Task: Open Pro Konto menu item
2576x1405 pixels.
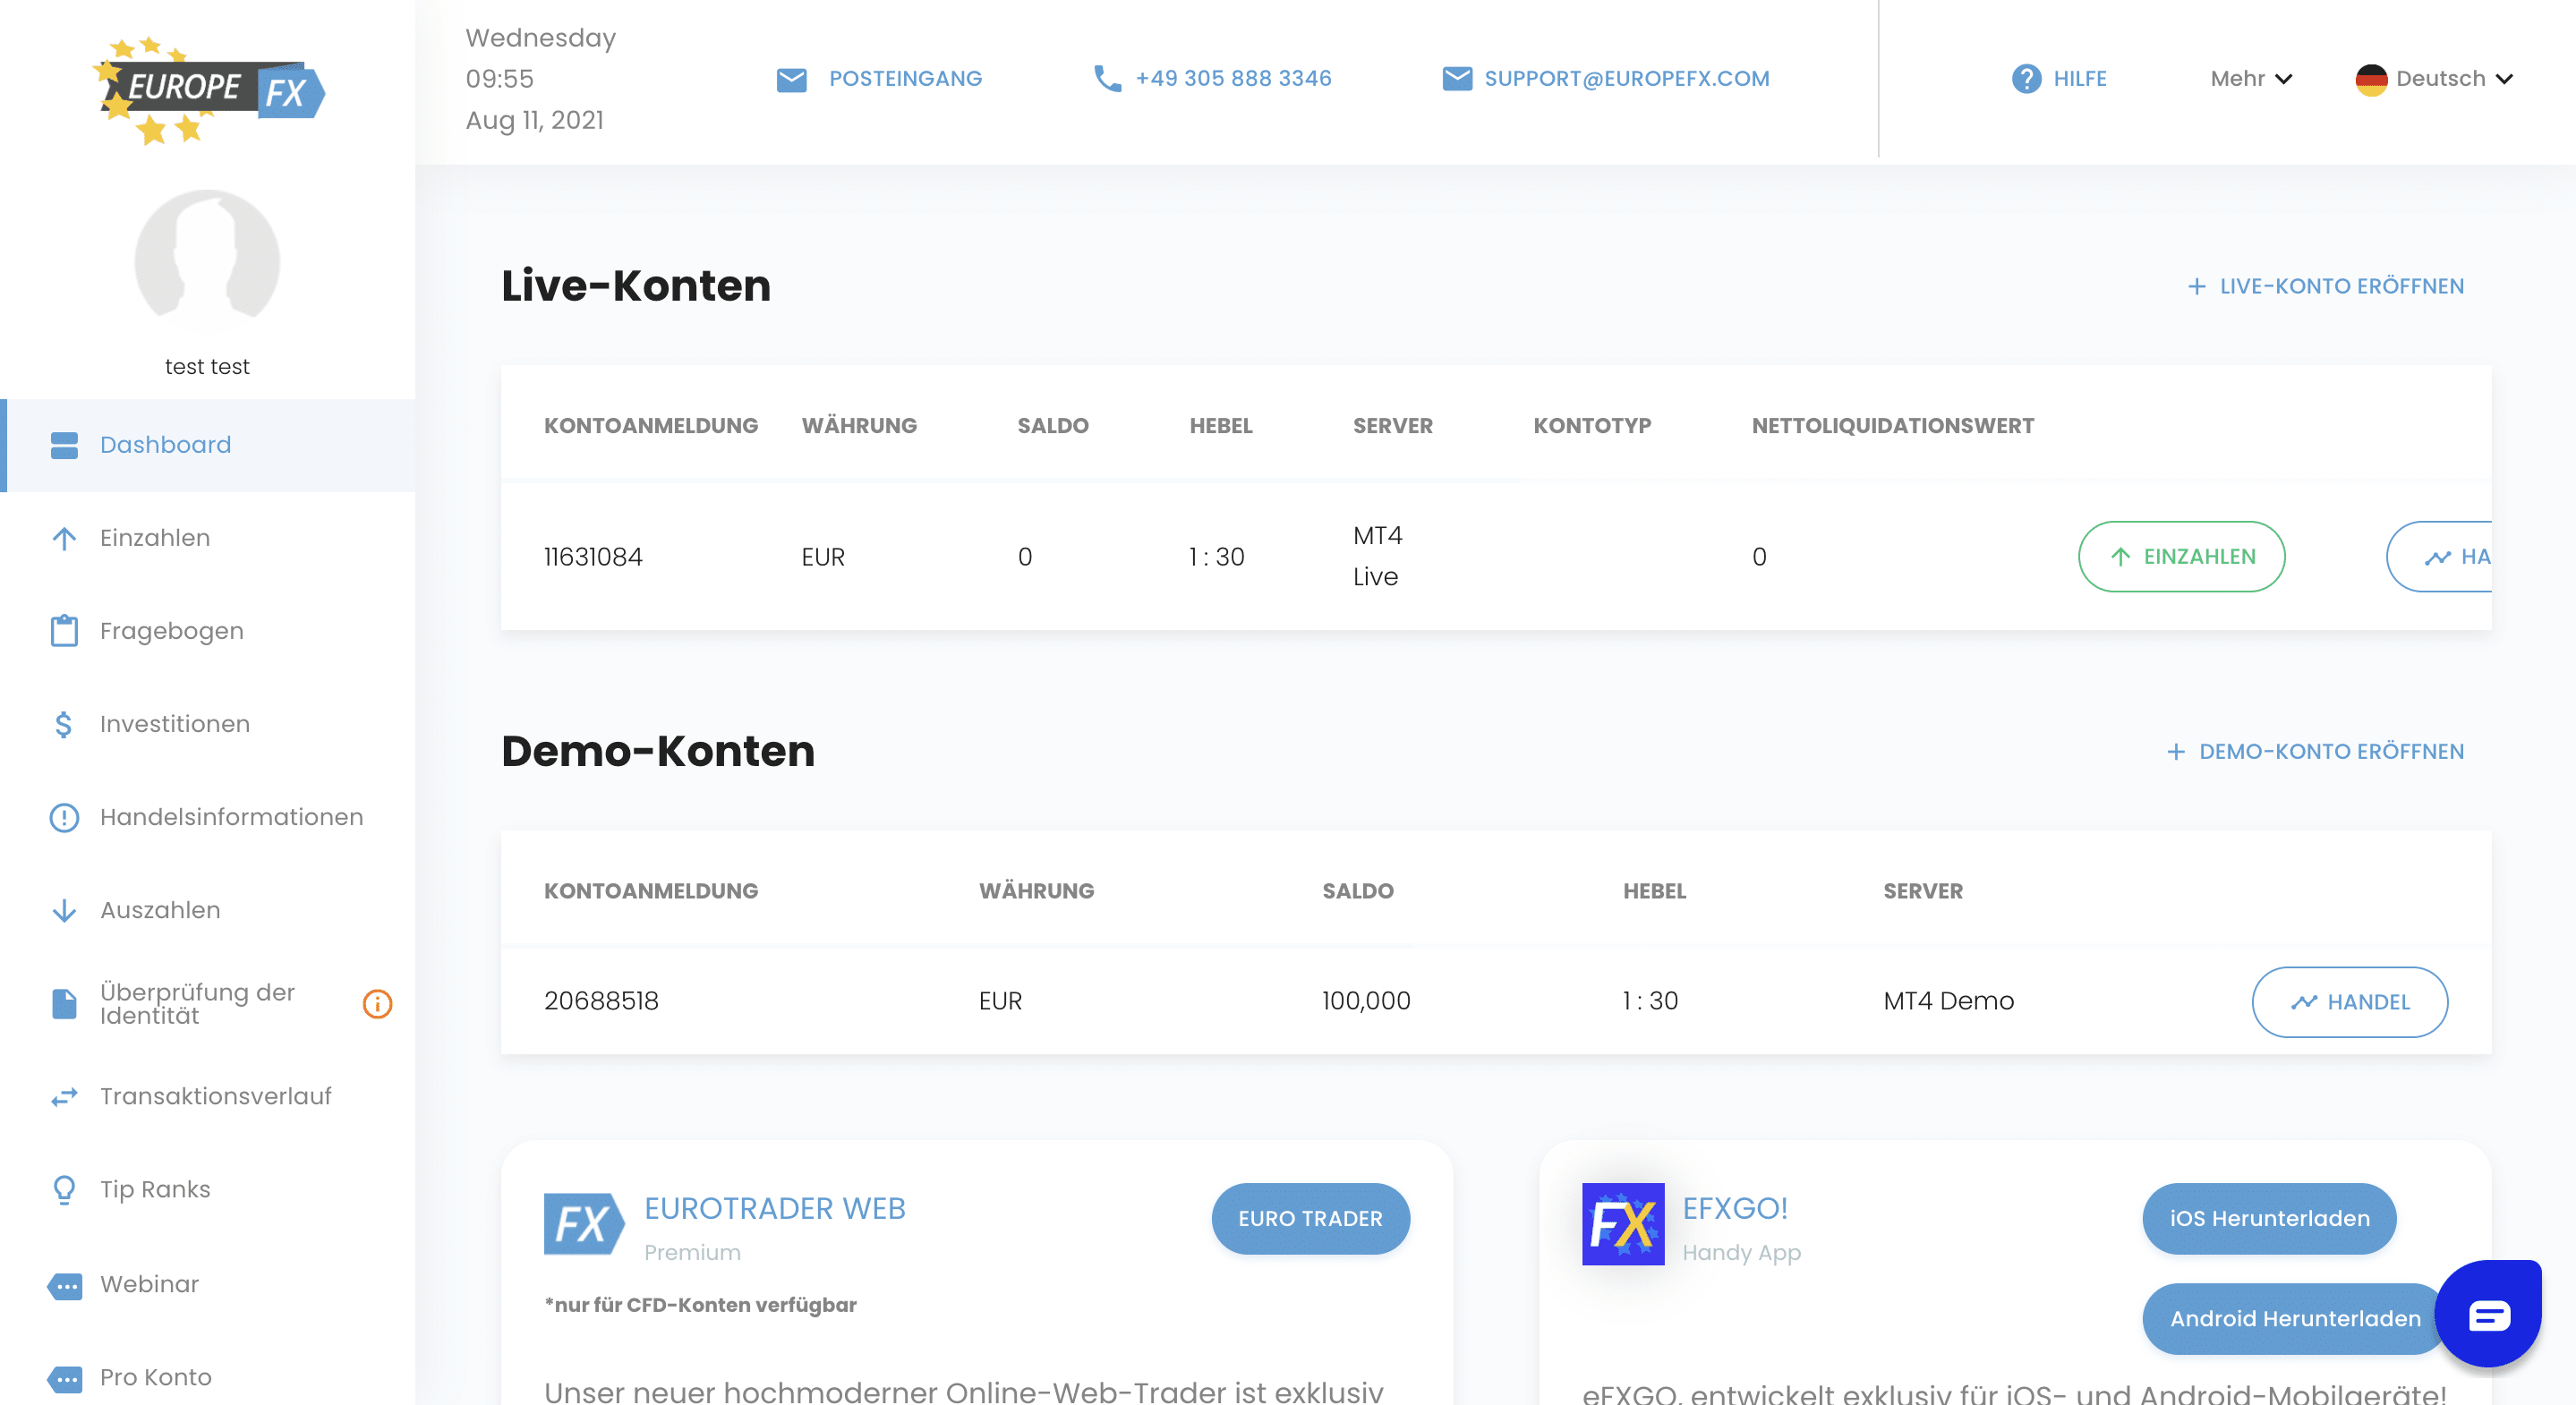Action: [x=207, y=1378]
